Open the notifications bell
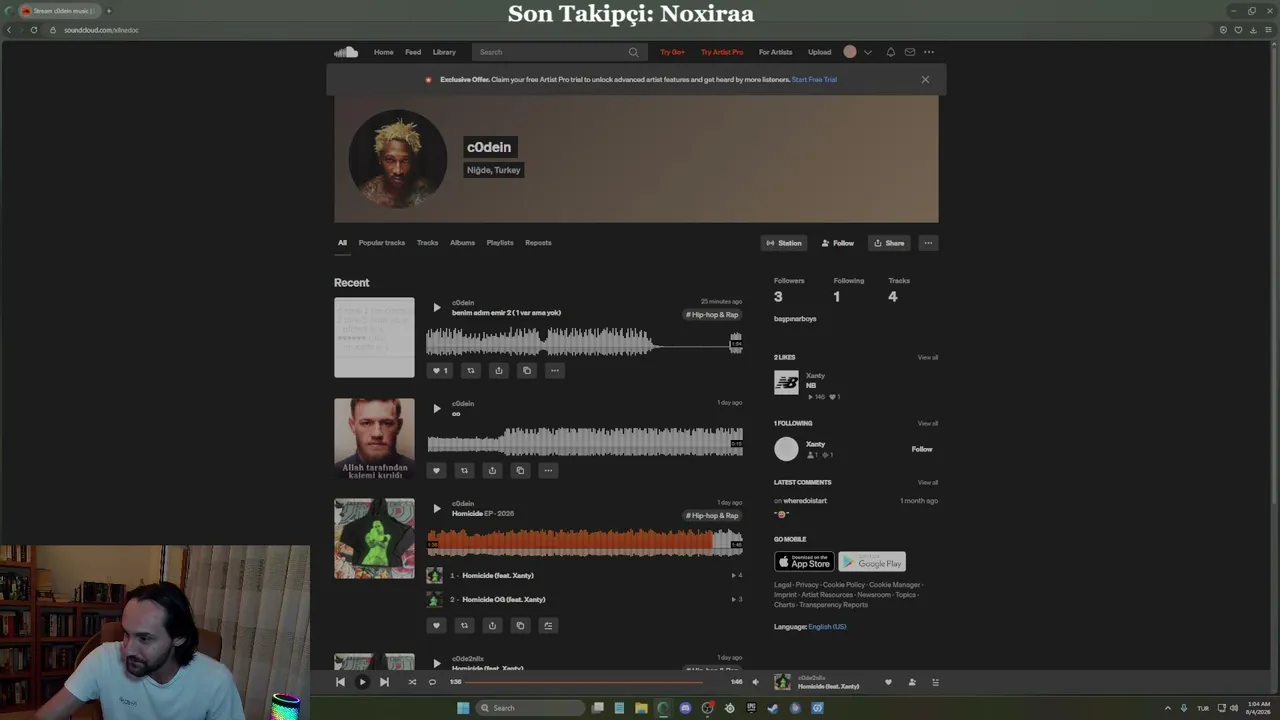The image size is (1280, 720). (x=891, y=52)
